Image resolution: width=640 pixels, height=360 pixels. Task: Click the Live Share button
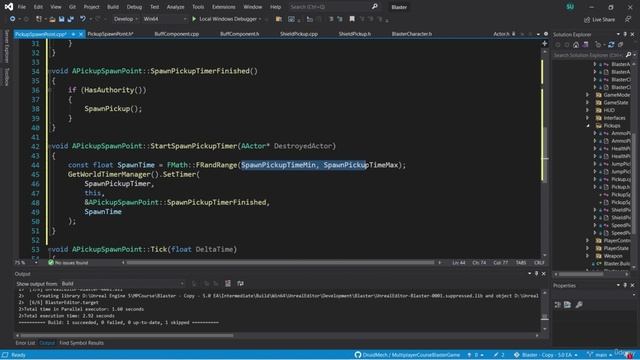(x=600, y=20)
